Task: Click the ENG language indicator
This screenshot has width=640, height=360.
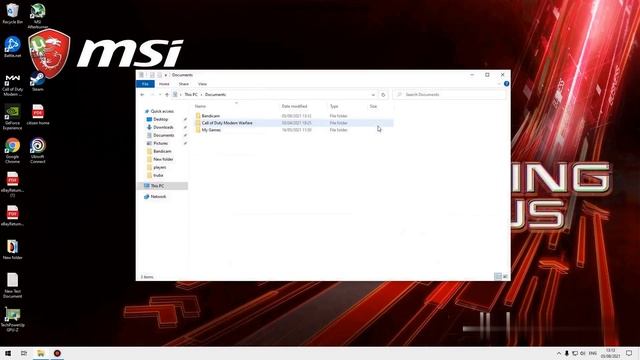Action: [x=593, y=353]
